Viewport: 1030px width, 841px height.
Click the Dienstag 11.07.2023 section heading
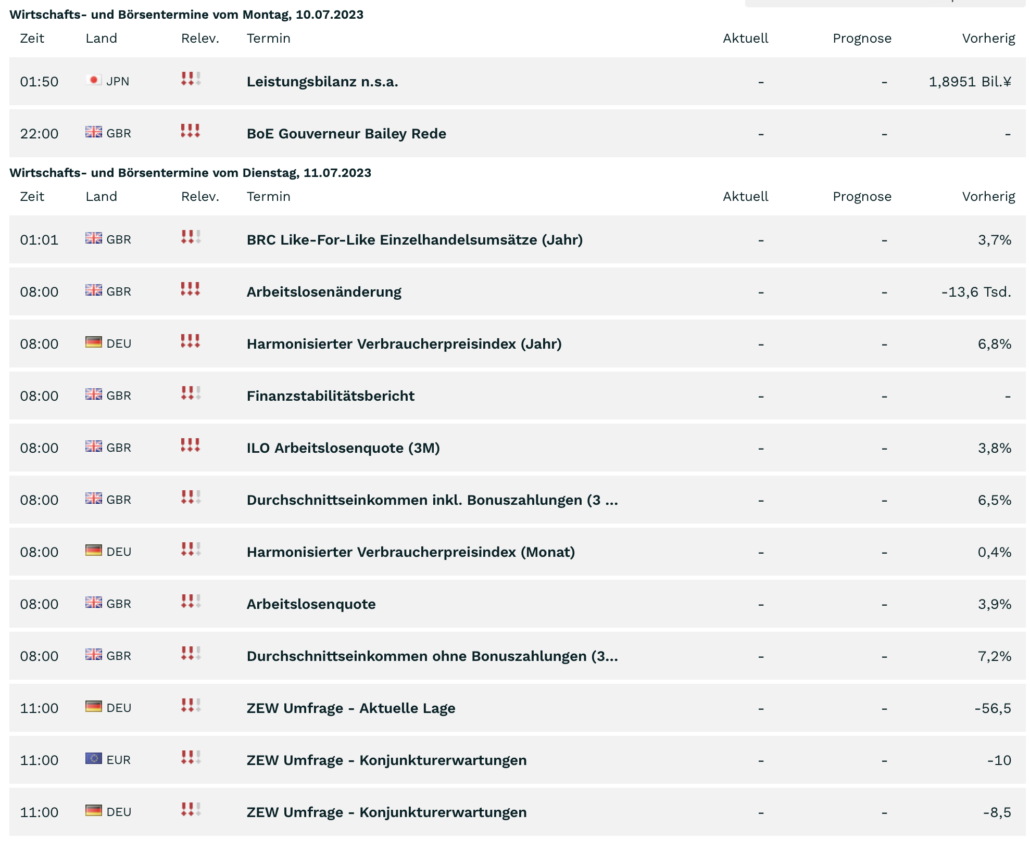click(190, 173)
